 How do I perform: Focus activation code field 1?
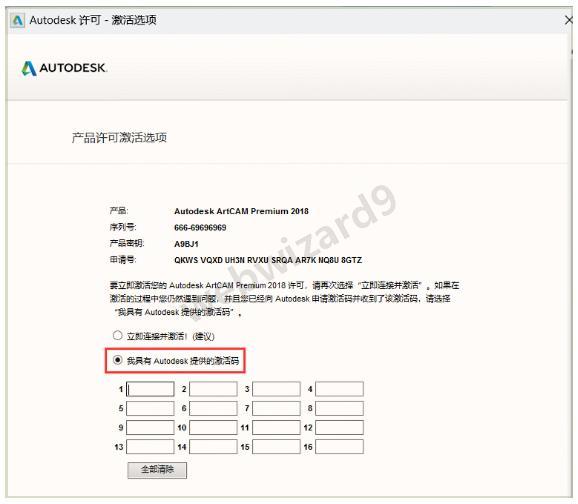150,389
